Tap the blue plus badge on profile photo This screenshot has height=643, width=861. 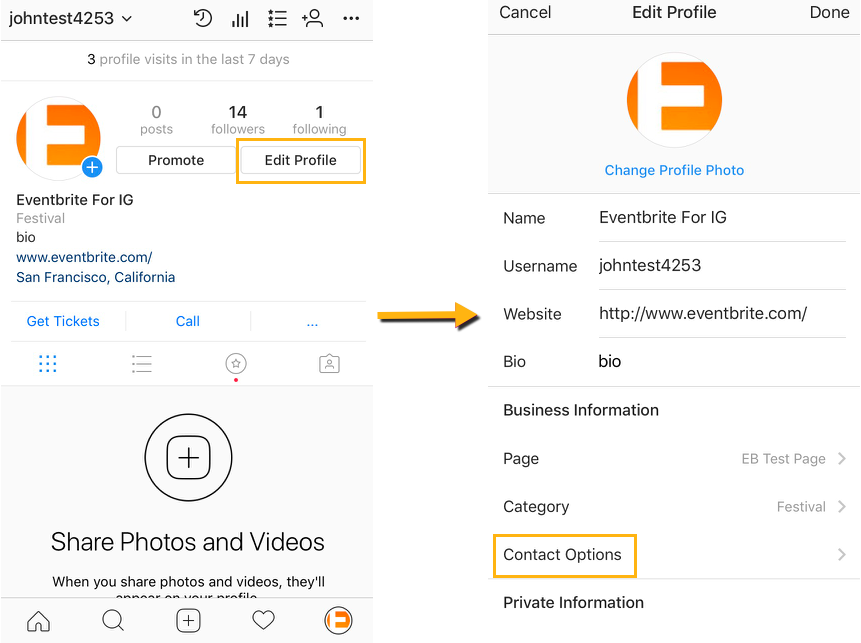pos(92,167)
